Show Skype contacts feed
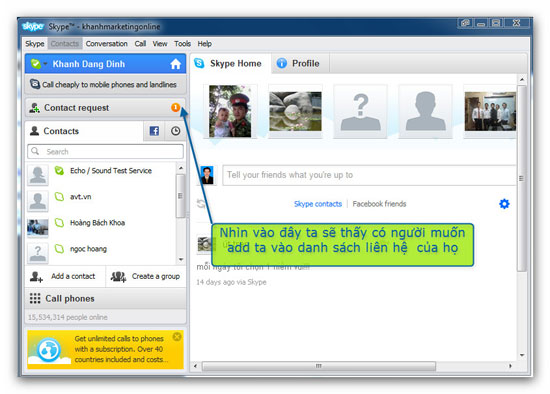This screenshot has width=550, height=394. (318, 204)
